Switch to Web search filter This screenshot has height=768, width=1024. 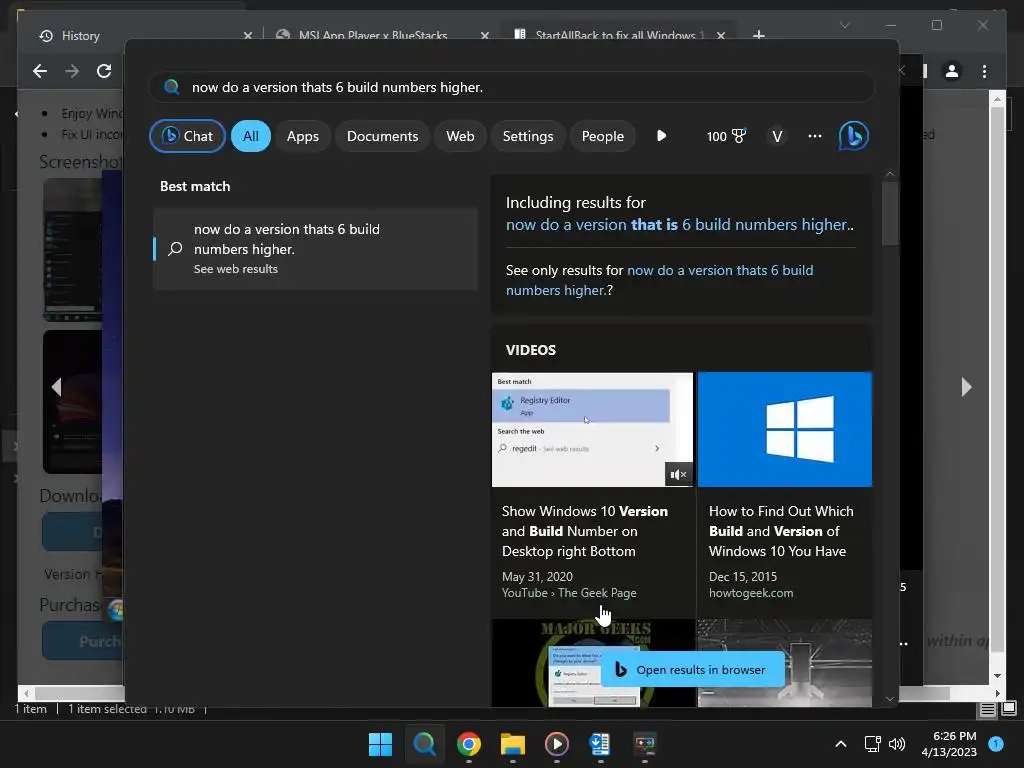(x=460, y=136)
